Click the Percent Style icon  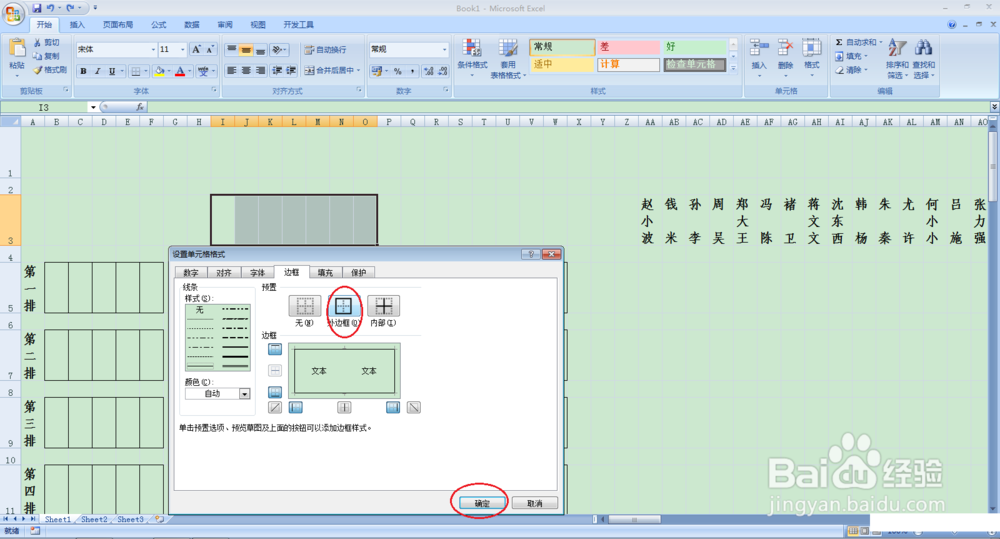(x=397, y=71)
